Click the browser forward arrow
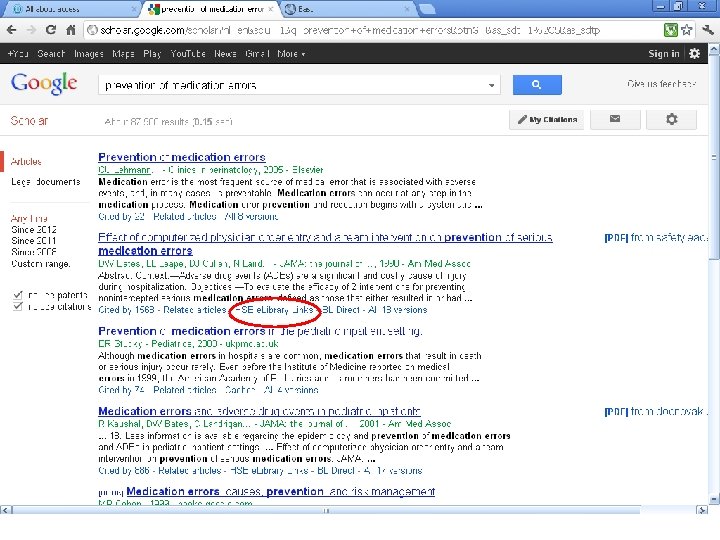The image size is (720, 540). pos(31,30)
